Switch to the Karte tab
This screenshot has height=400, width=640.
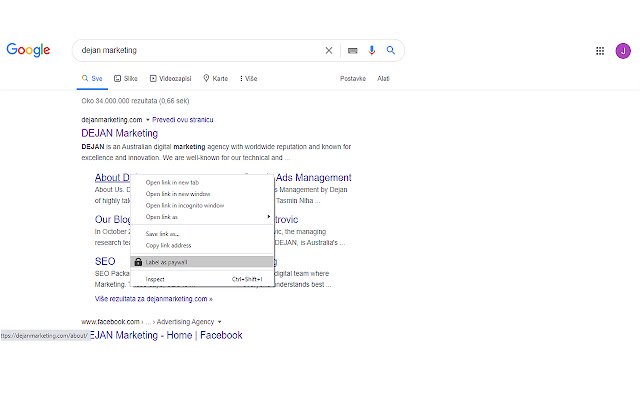[216, 78]
